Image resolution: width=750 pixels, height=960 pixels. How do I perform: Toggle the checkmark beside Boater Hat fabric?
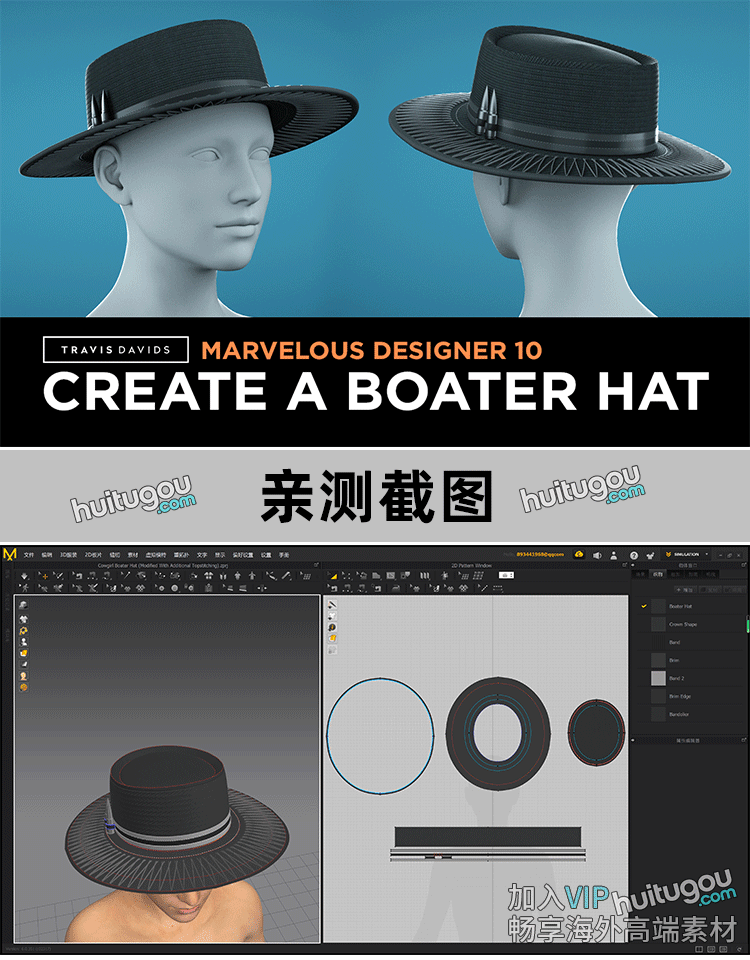[644, 606]
